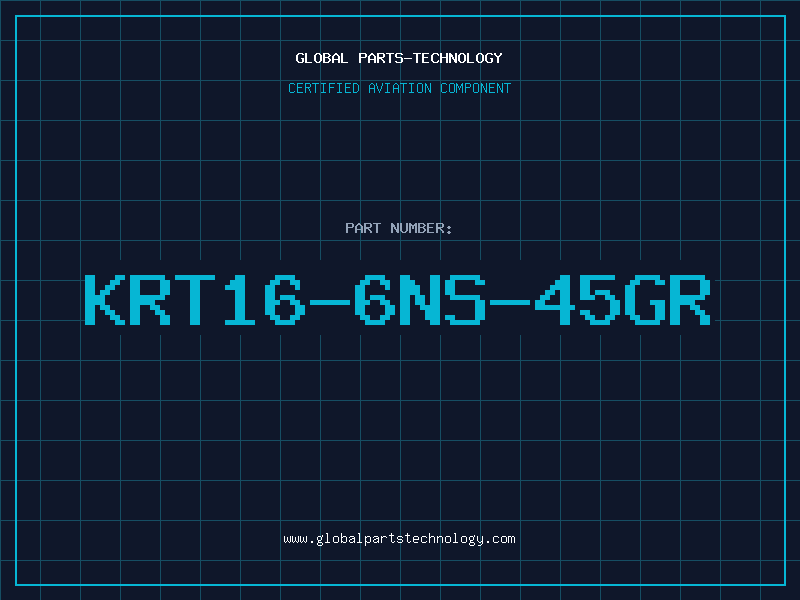
Task: Select the word CERTIFIED in the subtitle
Action: coord(324,88)
